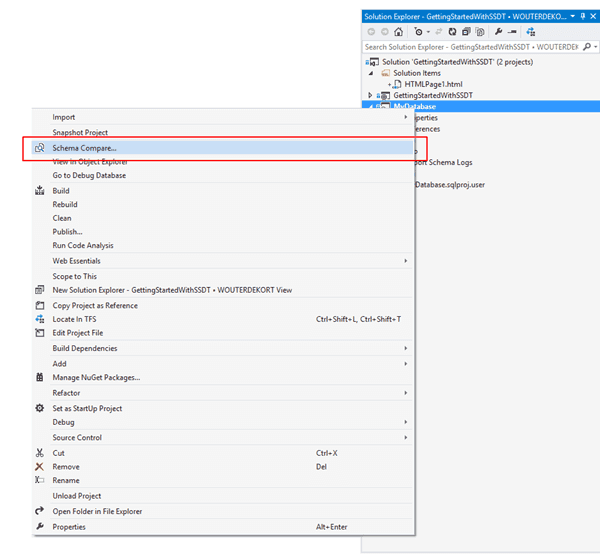Click the Sync with Active Document icon
The height and width of the screenshot is (558, 600).
pos(439,32)
